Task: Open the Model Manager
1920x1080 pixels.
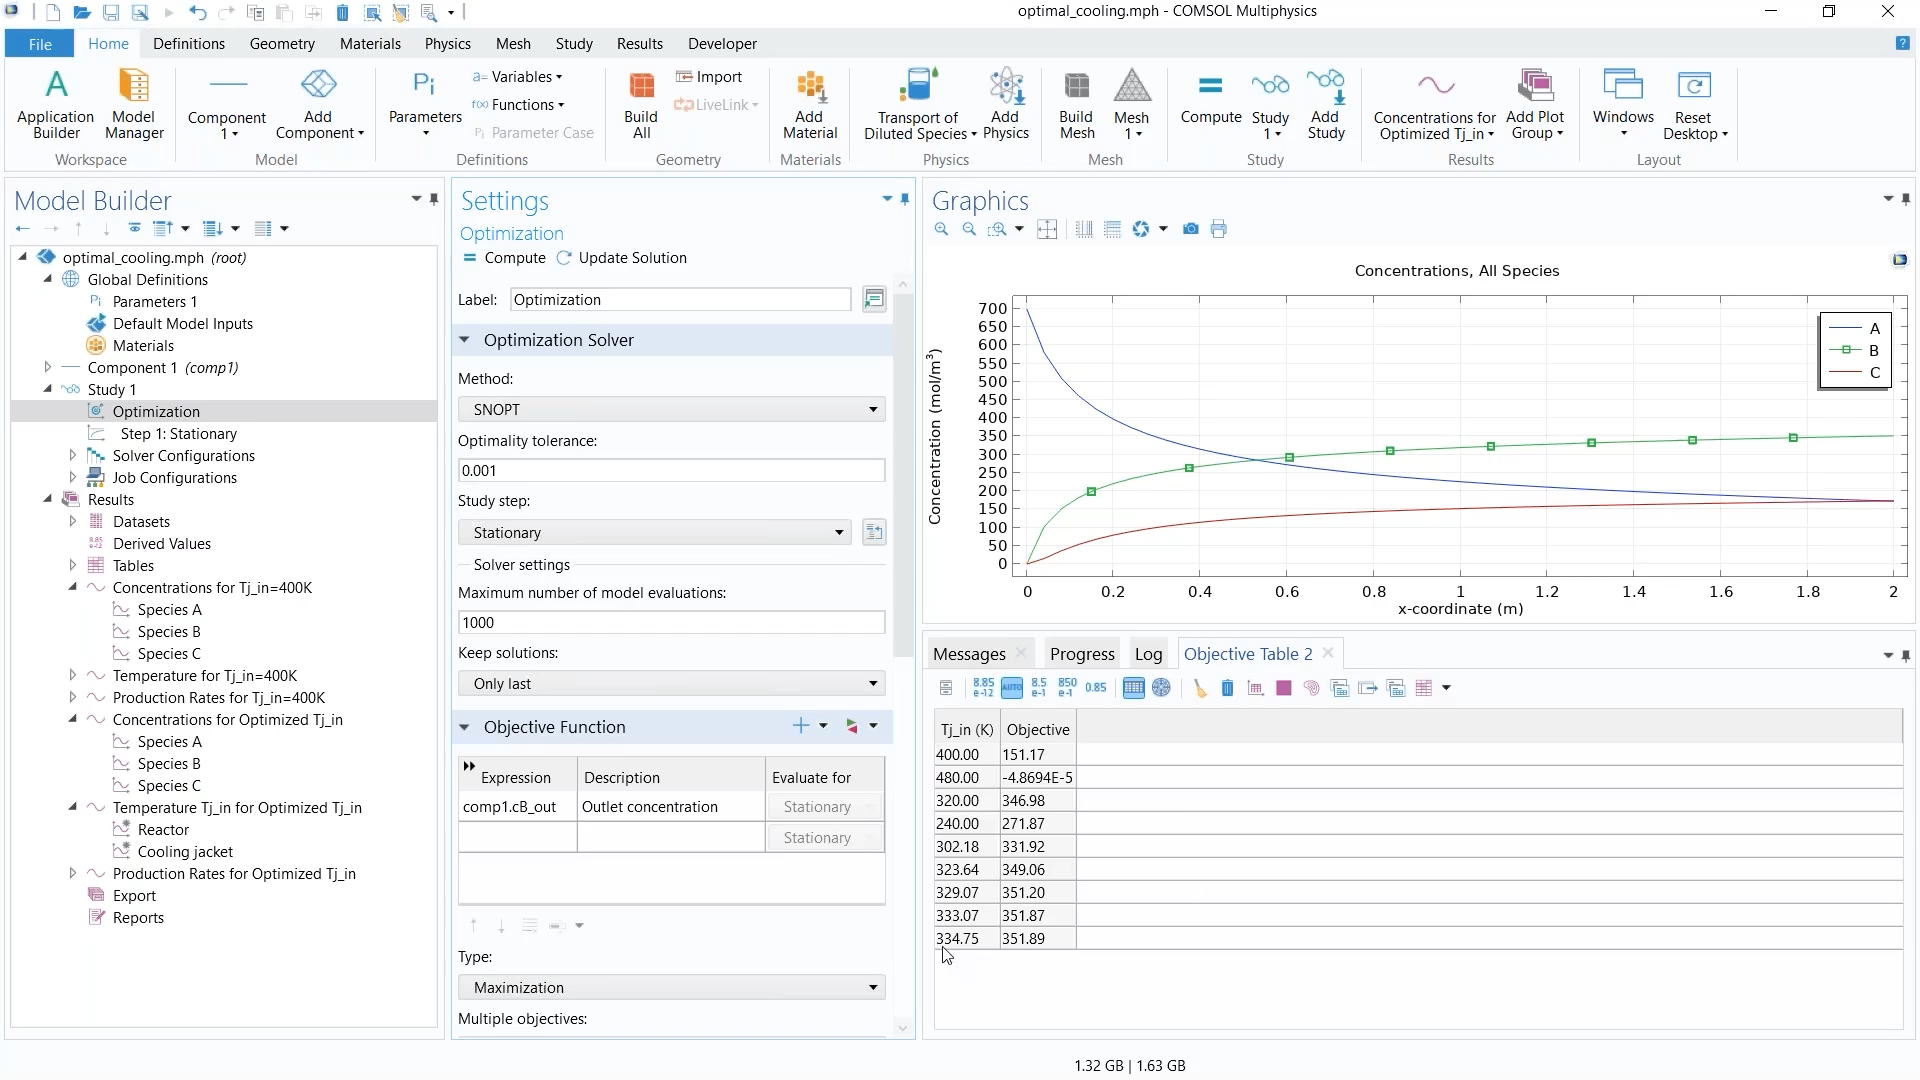Action: click(x=134, y=104)
